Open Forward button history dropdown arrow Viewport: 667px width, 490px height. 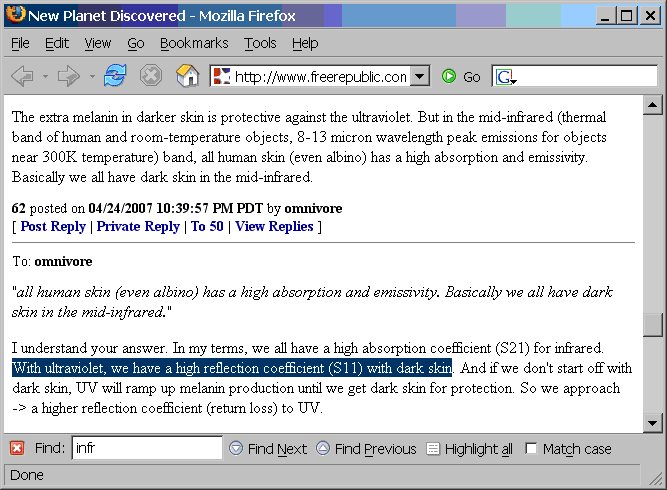click(92, 77)
